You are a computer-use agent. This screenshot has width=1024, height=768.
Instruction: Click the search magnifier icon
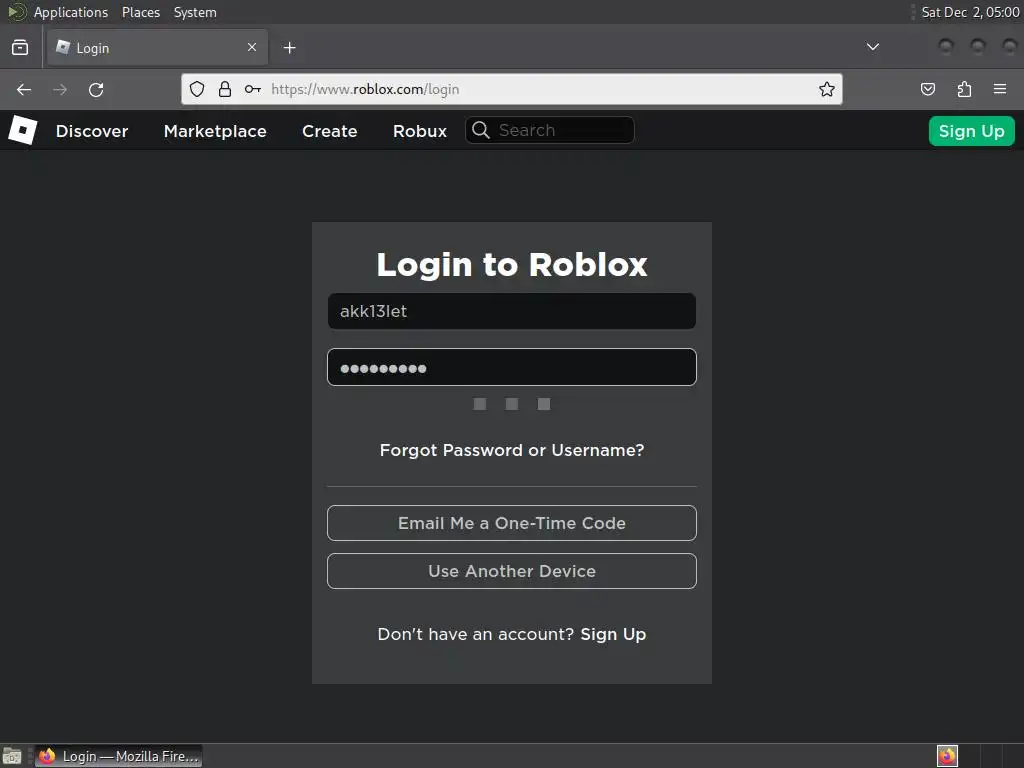click(x=481, y=130)
